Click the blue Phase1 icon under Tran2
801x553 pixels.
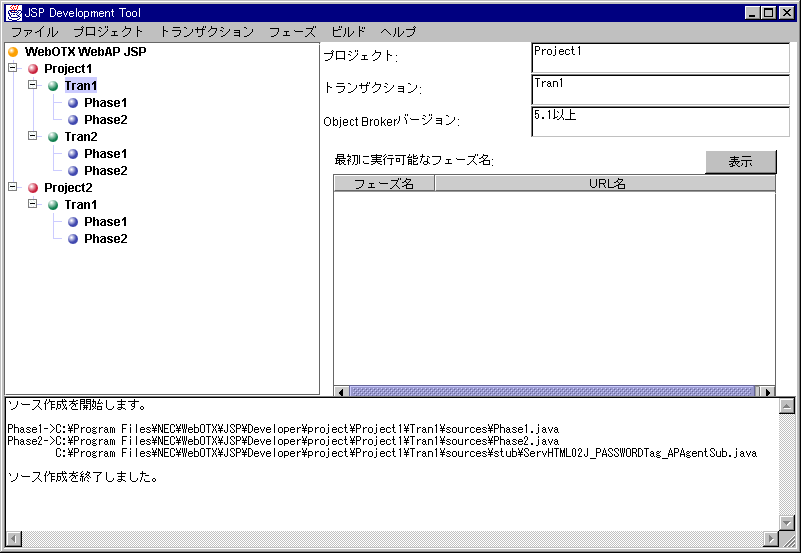pos(73,154)
